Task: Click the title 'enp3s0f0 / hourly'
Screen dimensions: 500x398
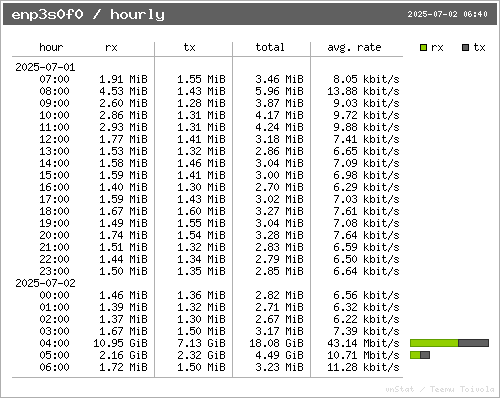Action: coord(88,15)
